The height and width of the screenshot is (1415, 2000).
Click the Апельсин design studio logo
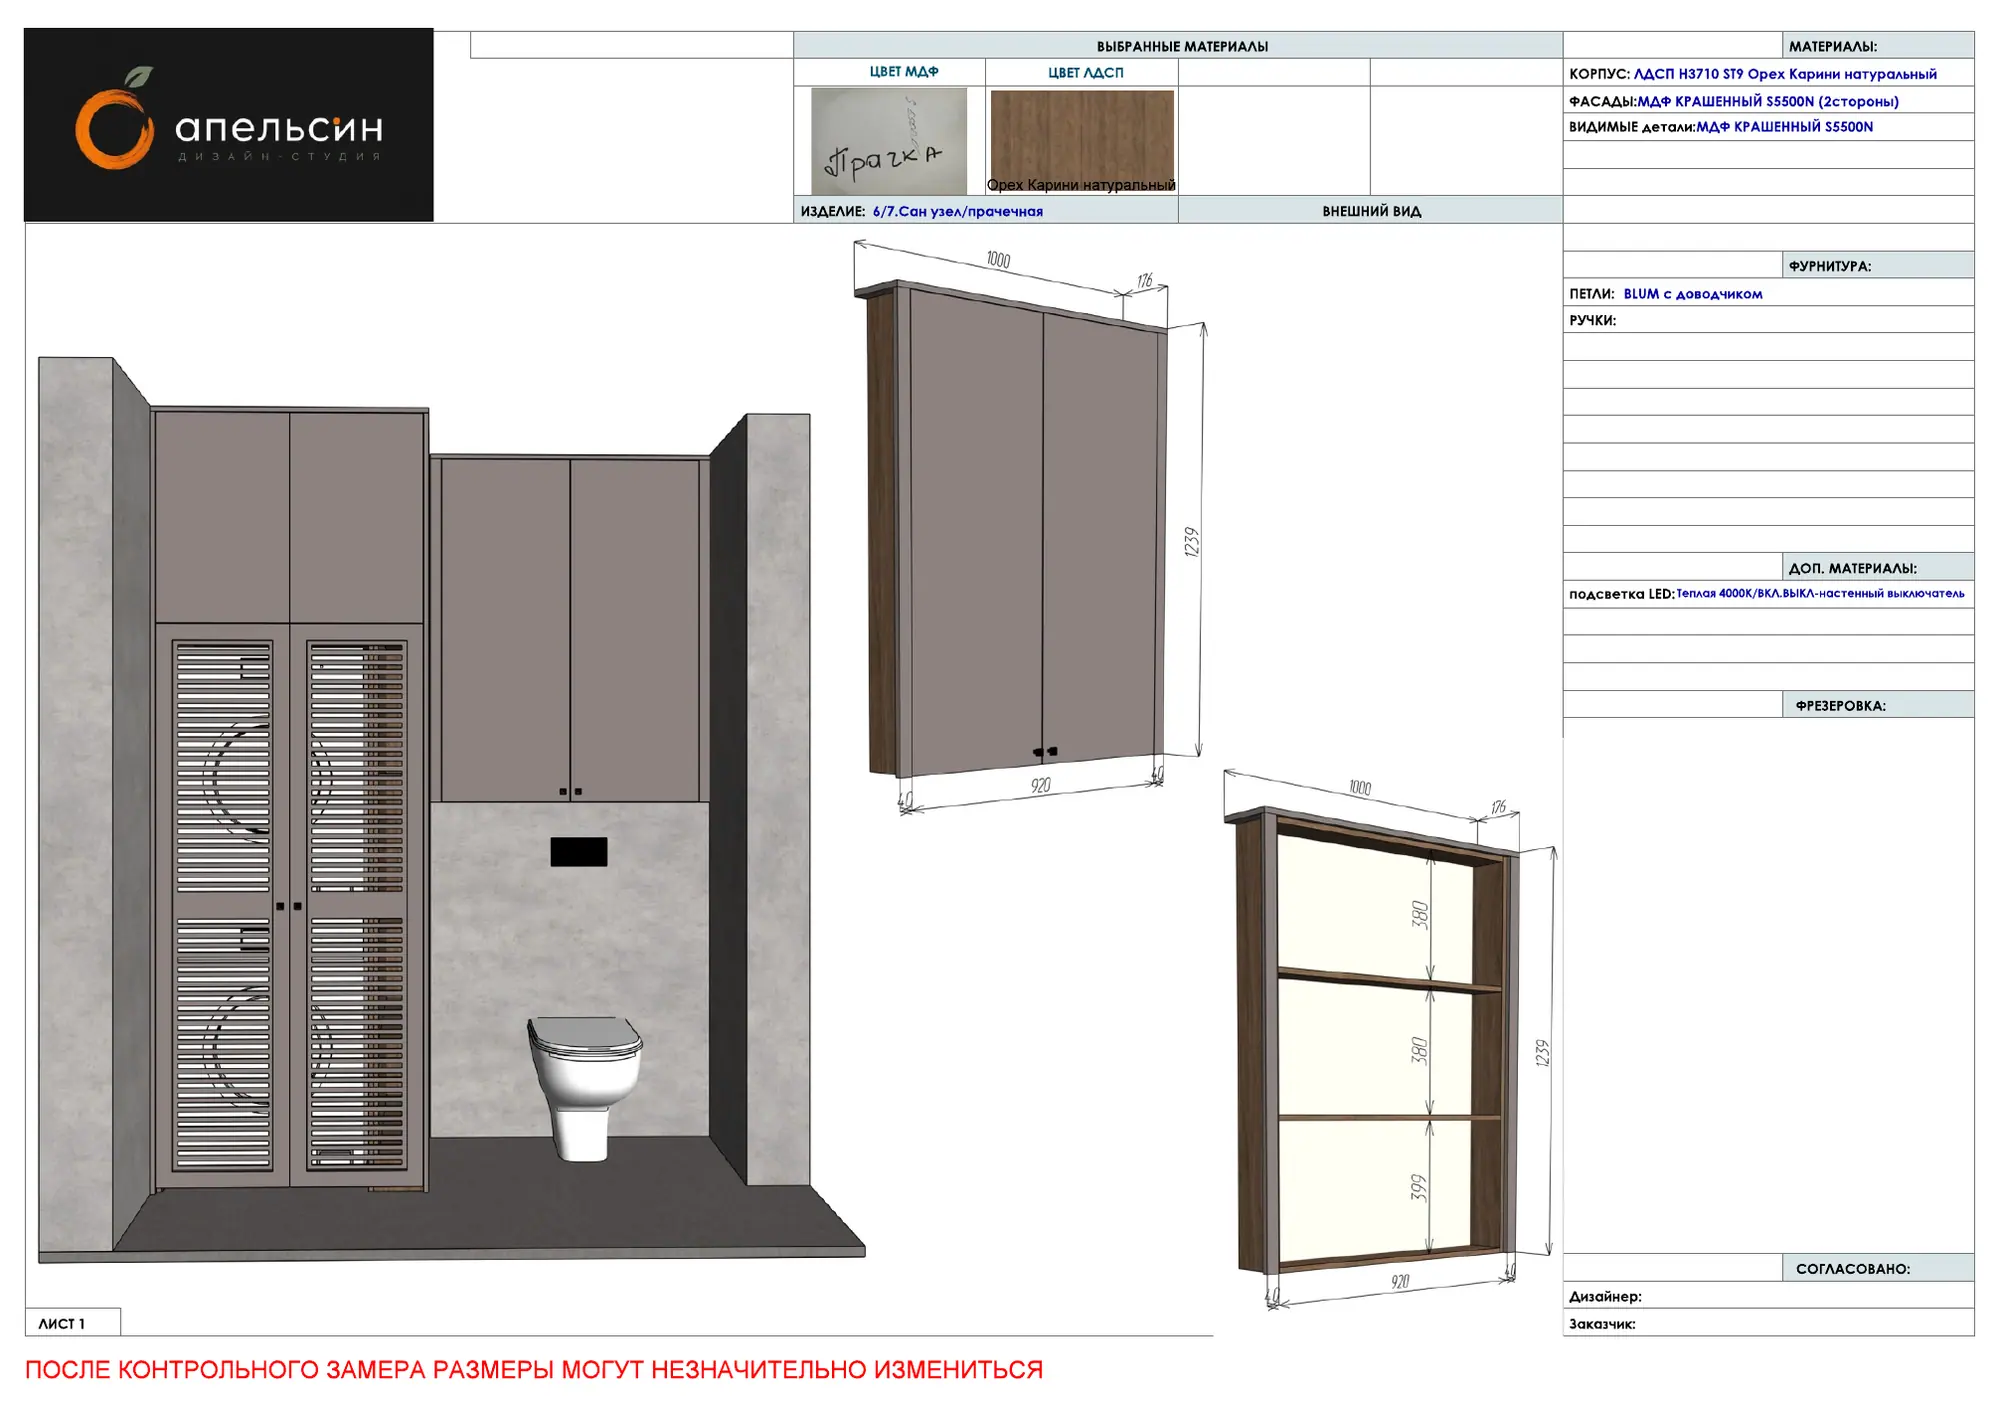click(229, 125)
